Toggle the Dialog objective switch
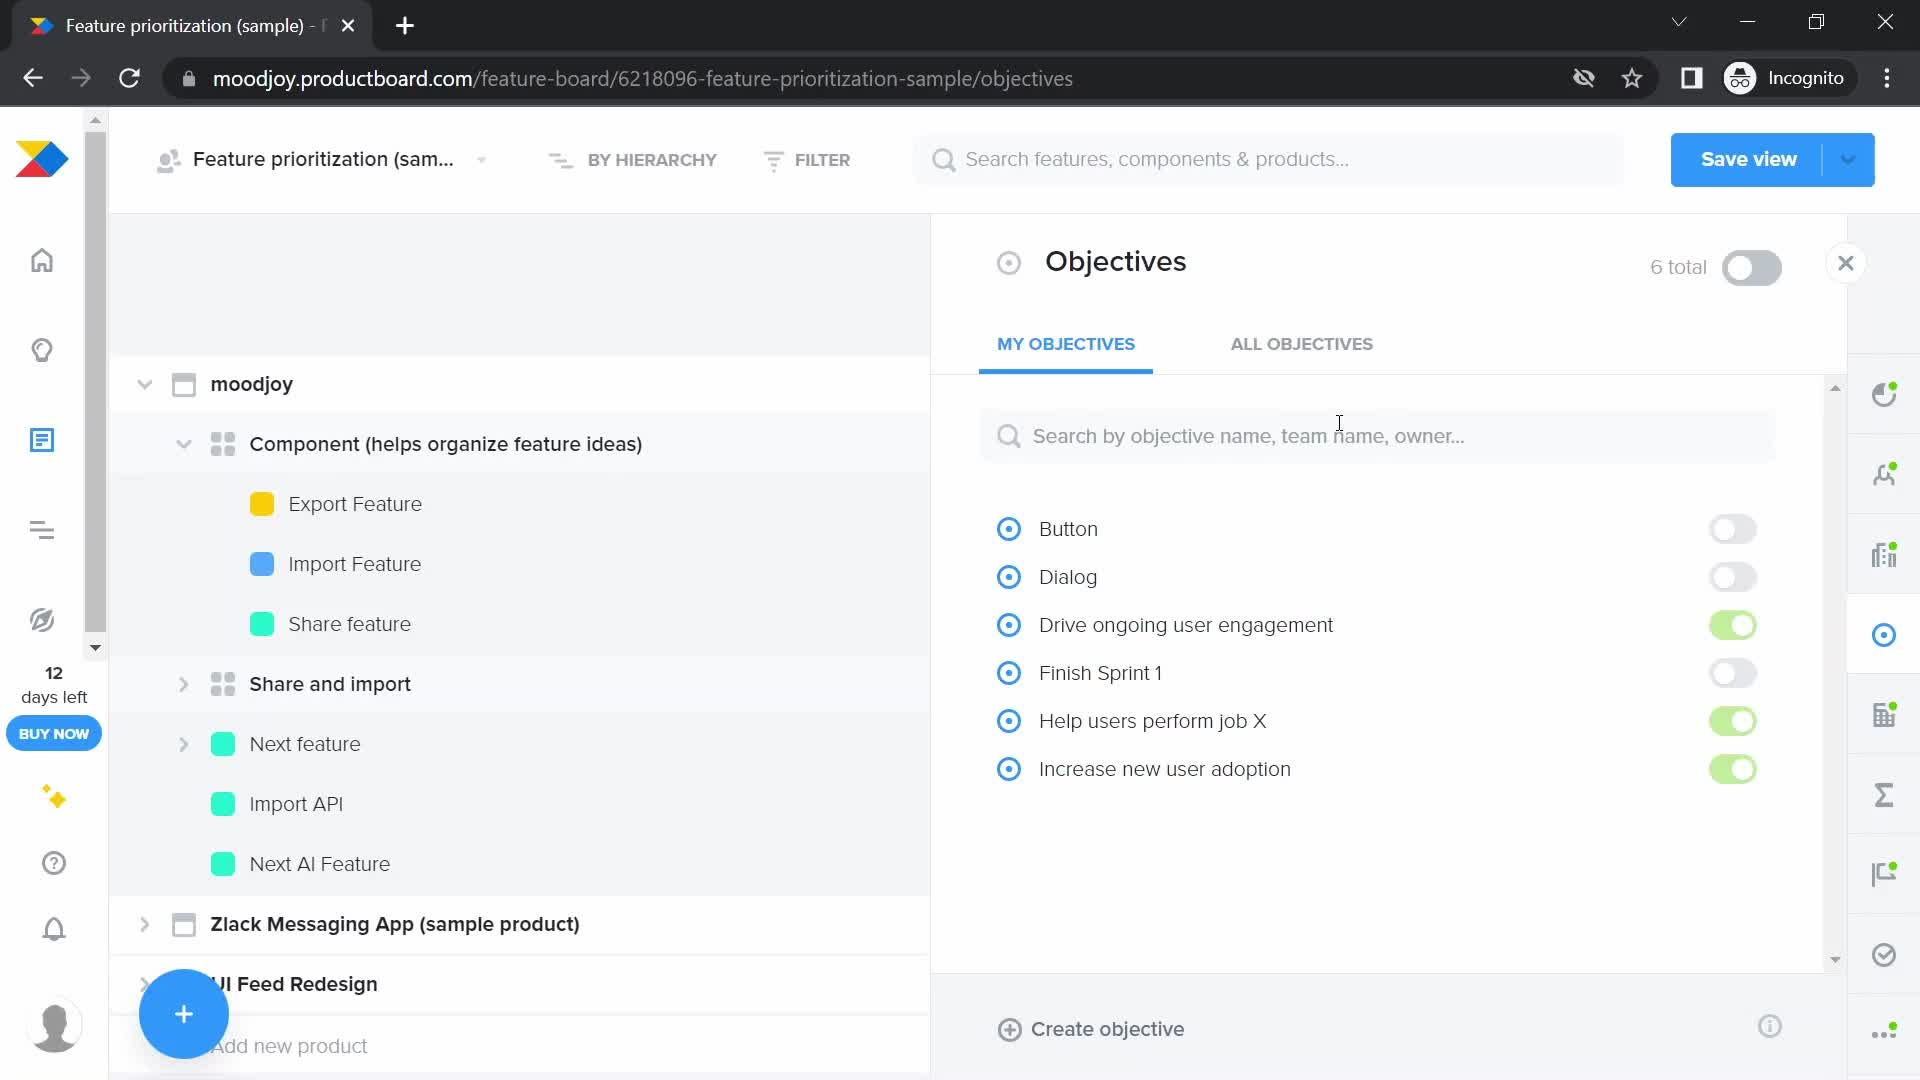Image resolution: width=1920 pixels, height=1080 pixels. (x=1733, y=577)
